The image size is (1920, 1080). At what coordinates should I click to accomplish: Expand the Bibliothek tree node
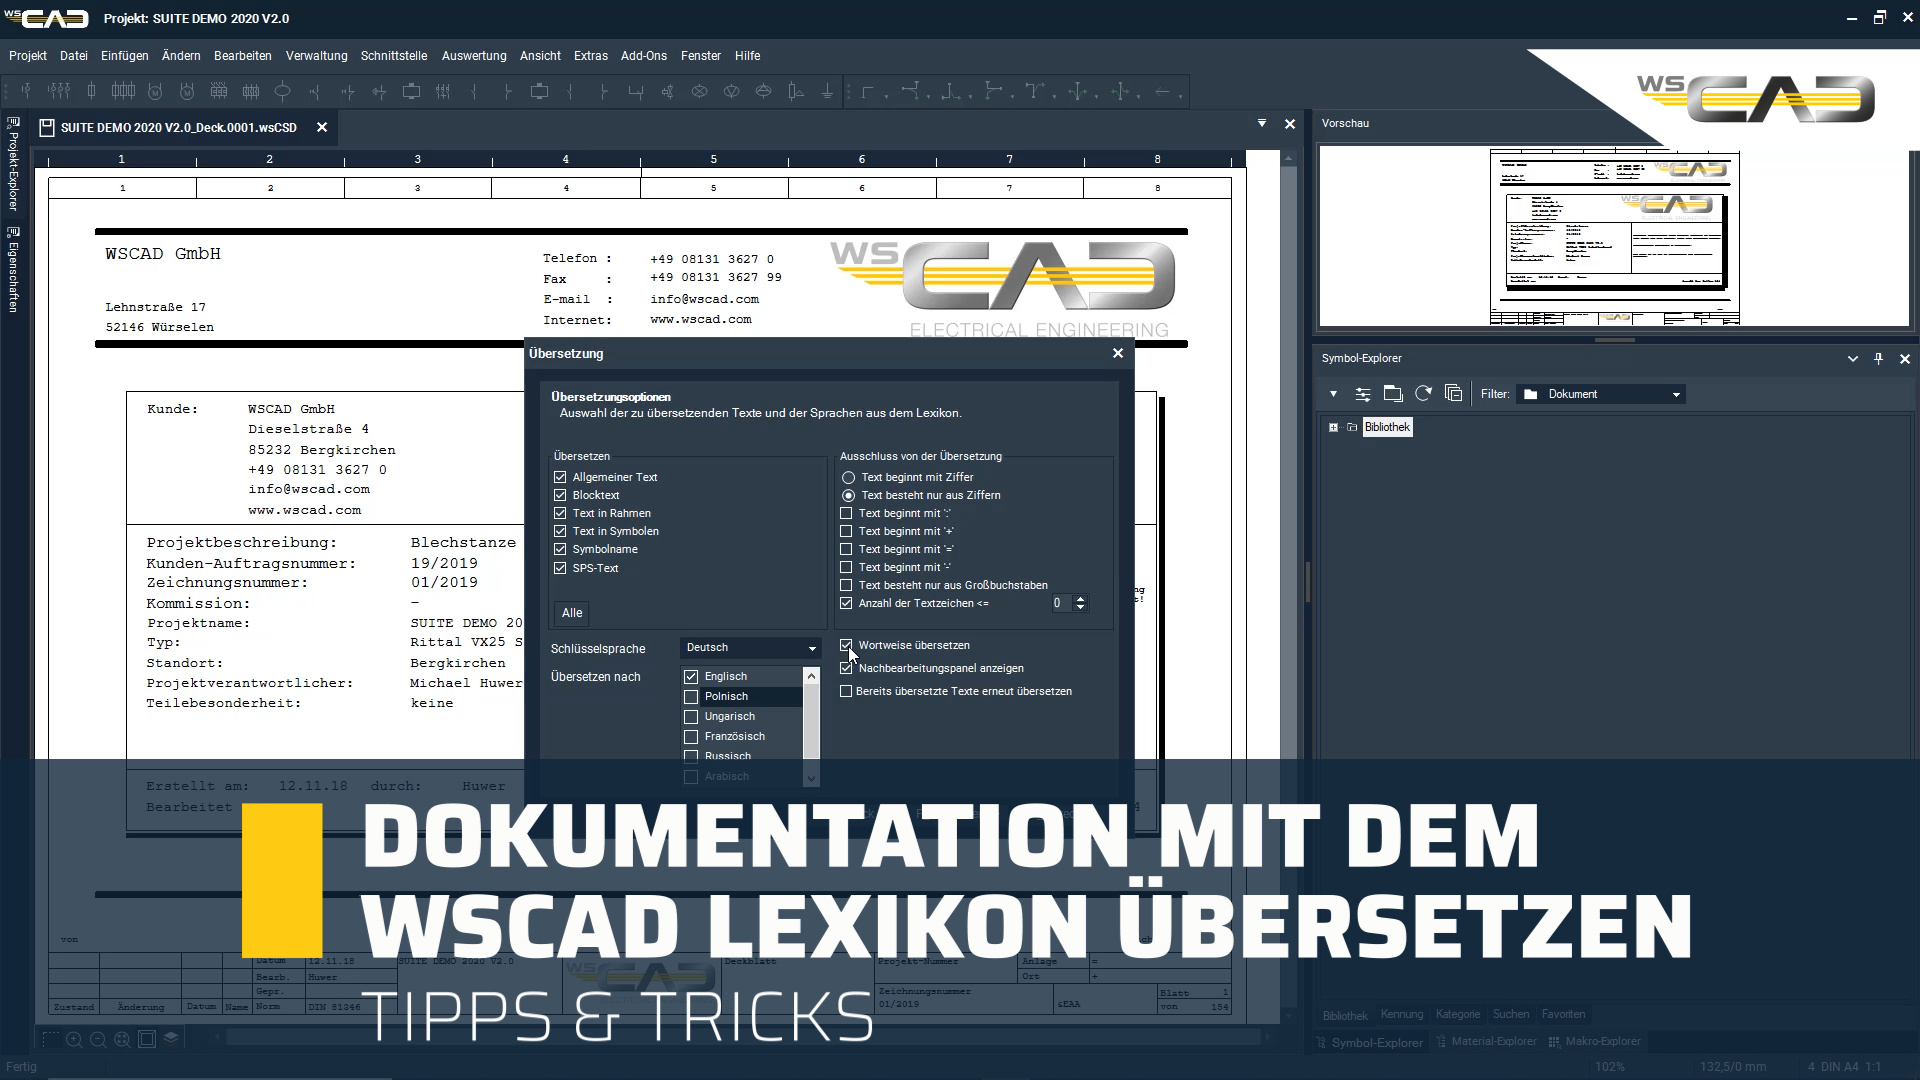1333,427
